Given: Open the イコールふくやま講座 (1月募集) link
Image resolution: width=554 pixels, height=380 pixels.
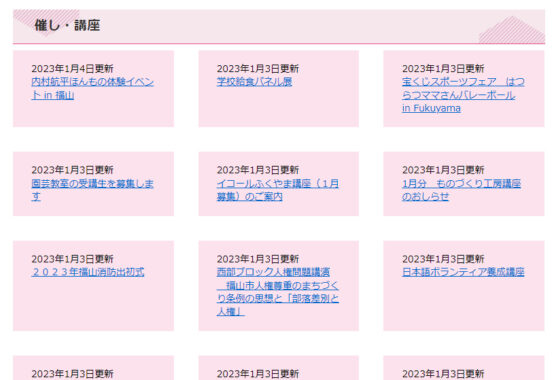Looking at the screenshot, I should [x=278, y=190].
